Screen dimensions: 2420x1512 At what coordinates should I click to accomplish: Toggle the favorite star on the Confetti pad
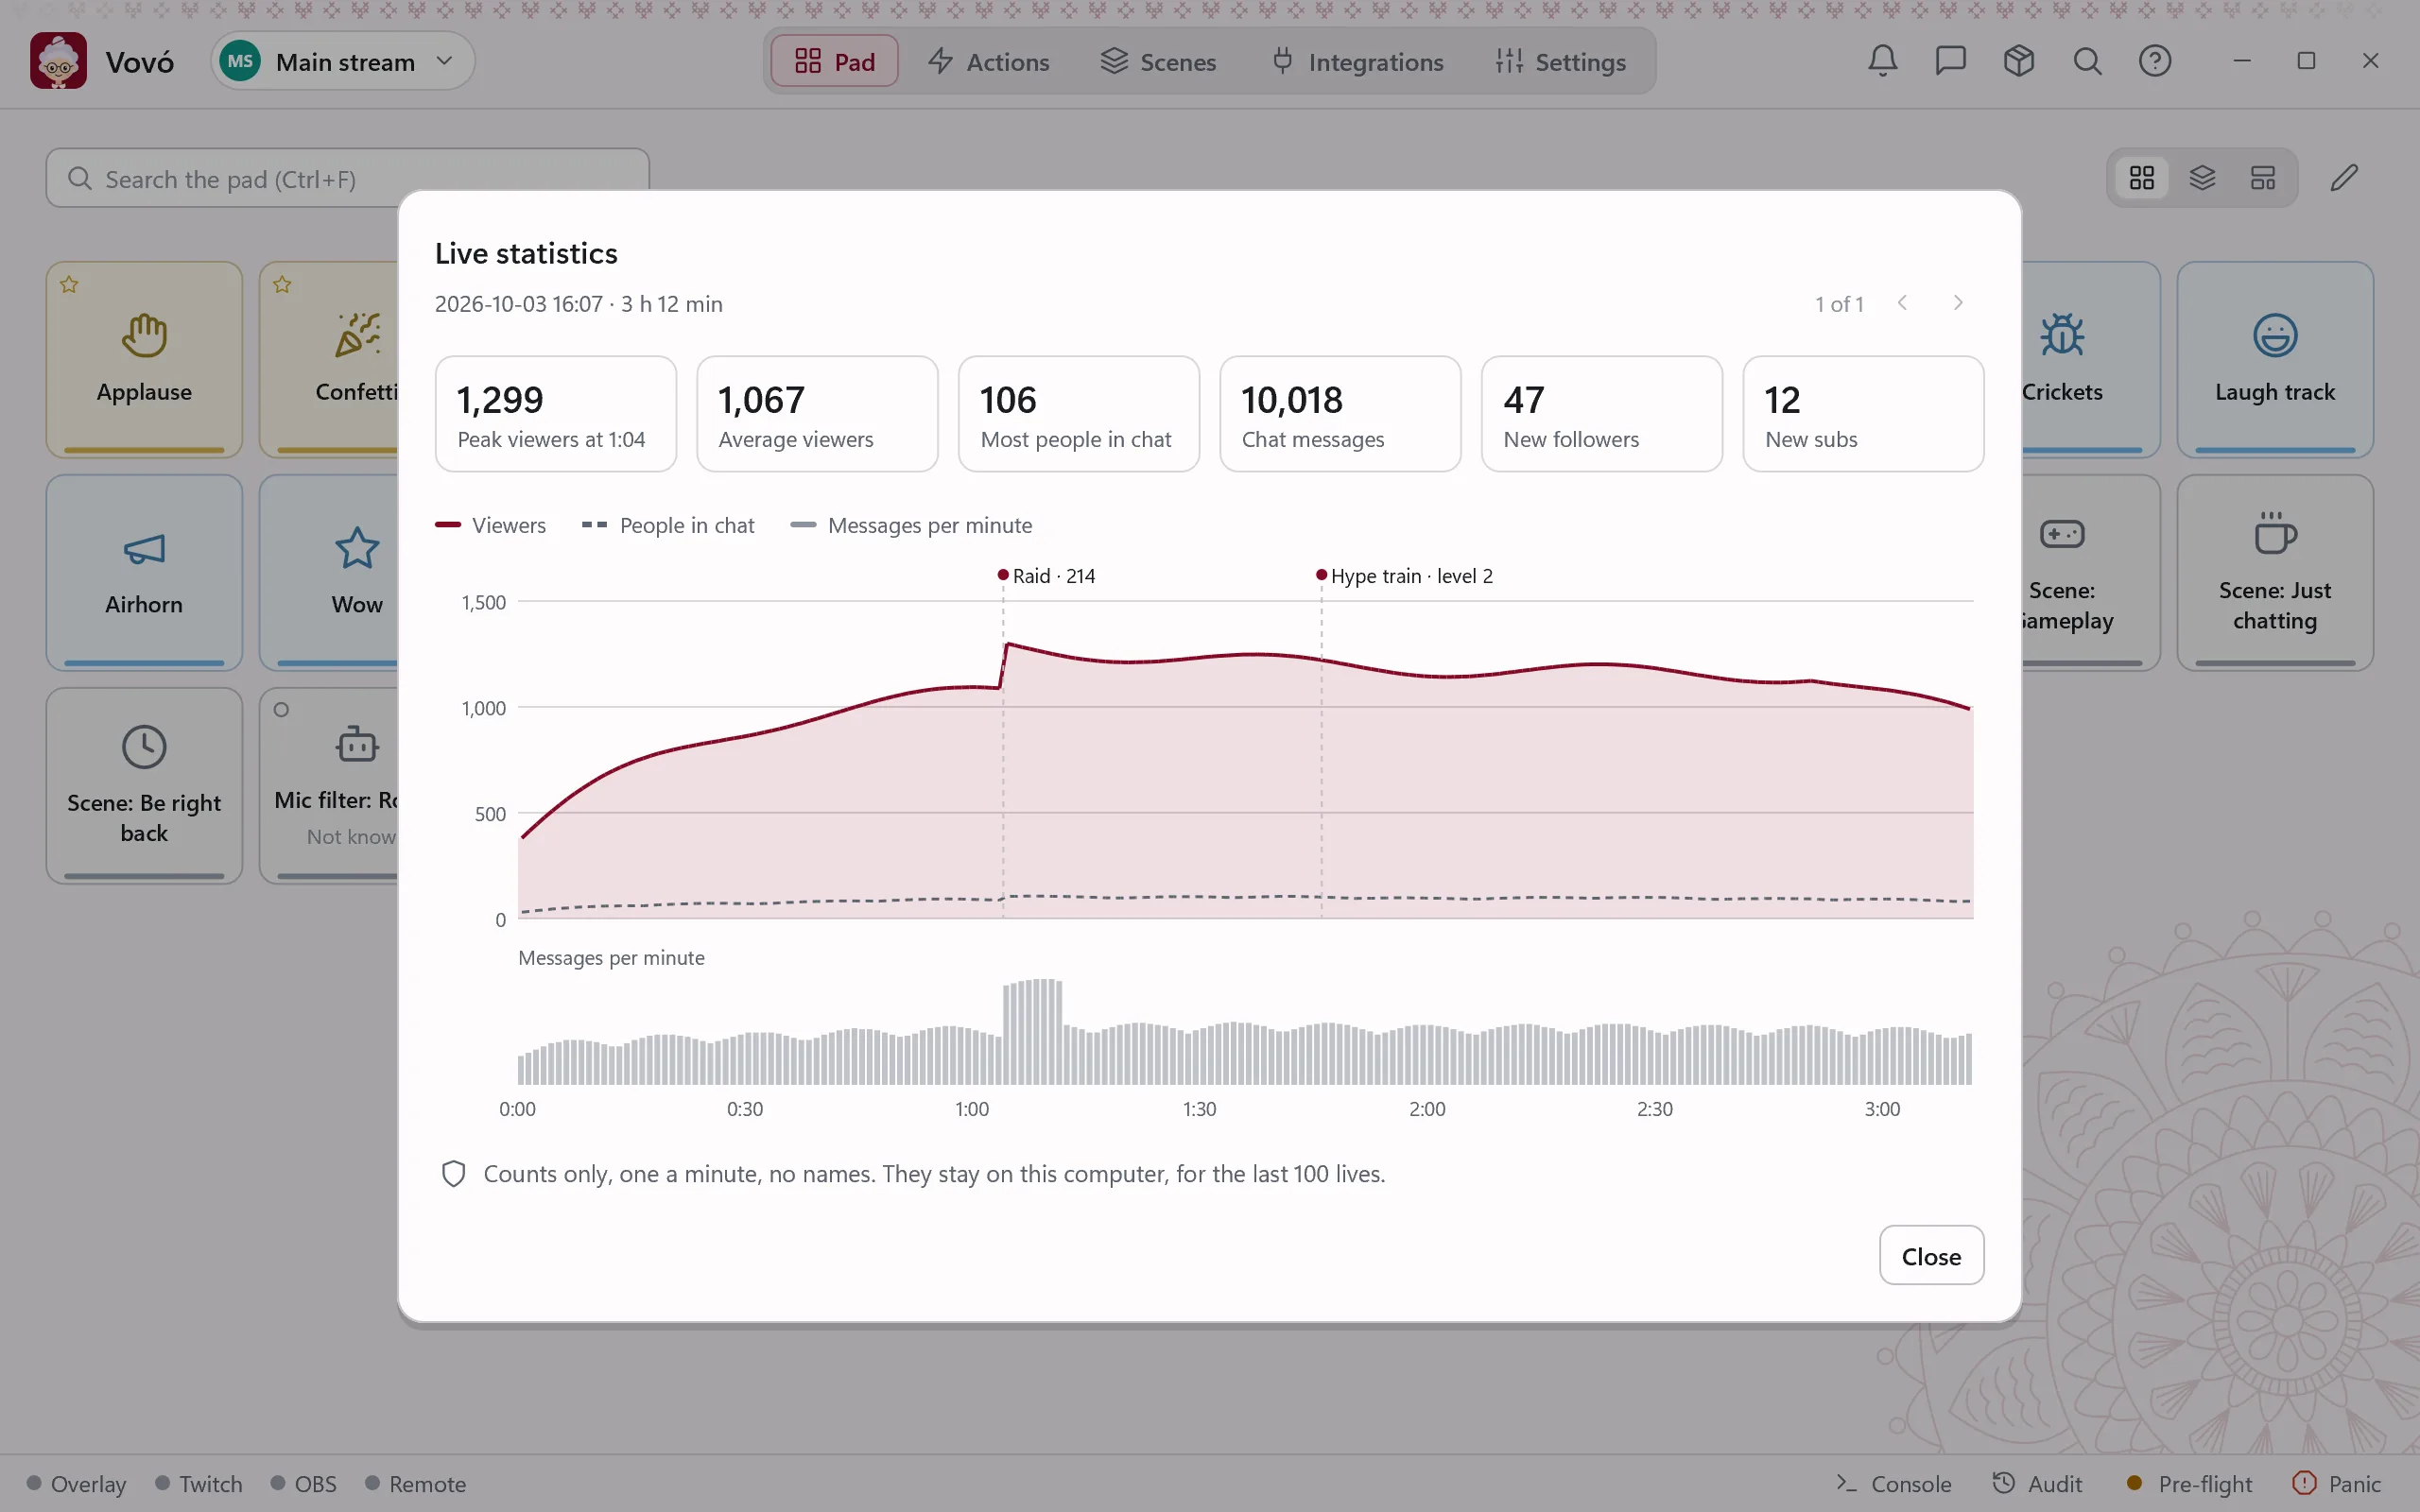coord(282,285)
